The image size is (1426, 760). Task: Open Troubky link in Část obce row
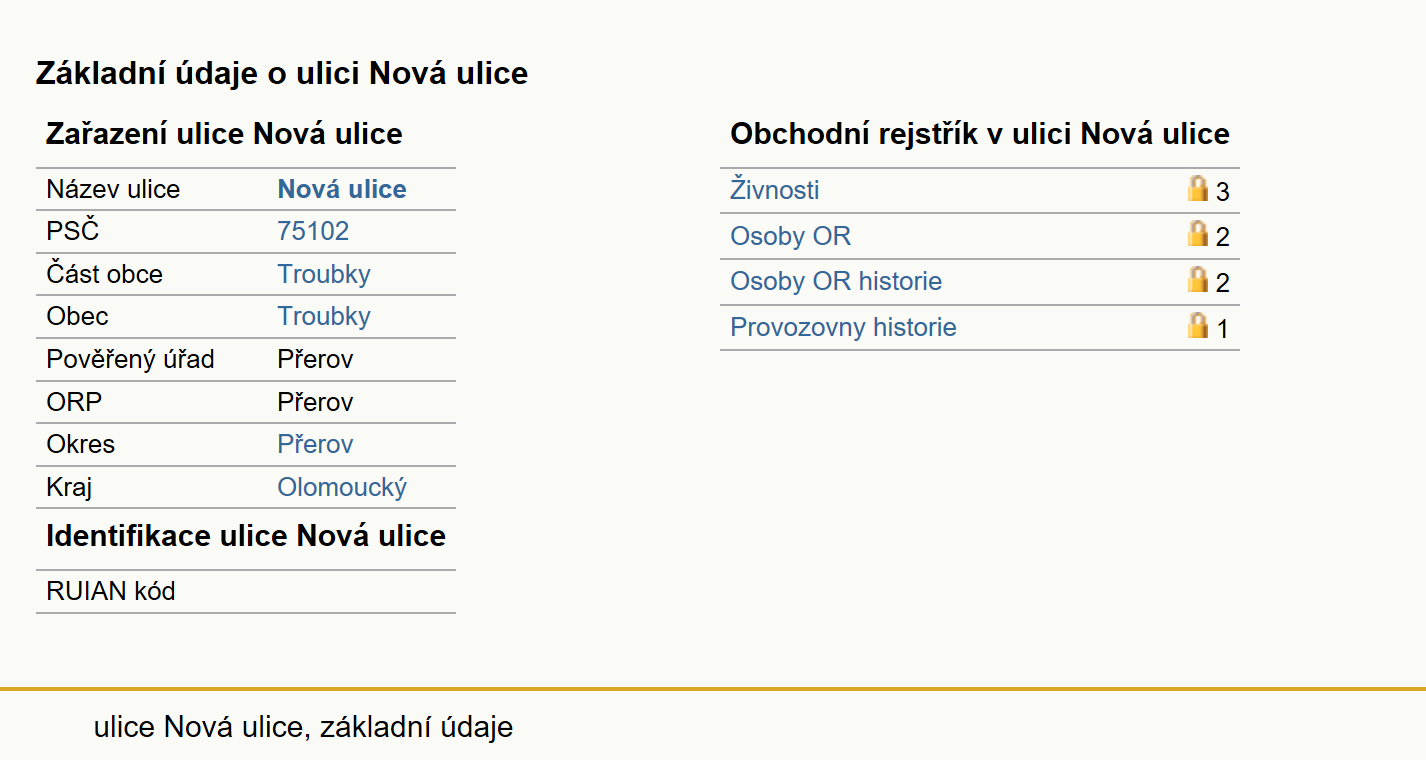pyautogui.click(x=324, y=274)
